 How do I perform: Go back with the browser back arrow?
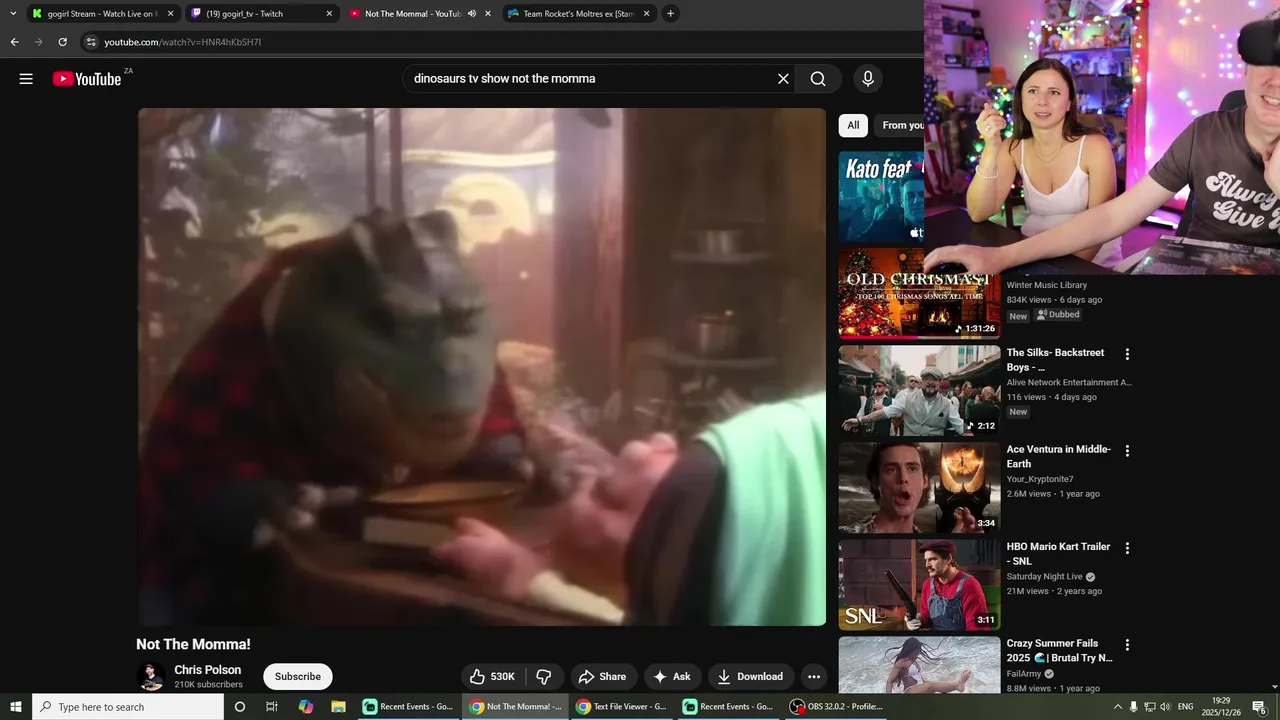(x=14, y=42)
